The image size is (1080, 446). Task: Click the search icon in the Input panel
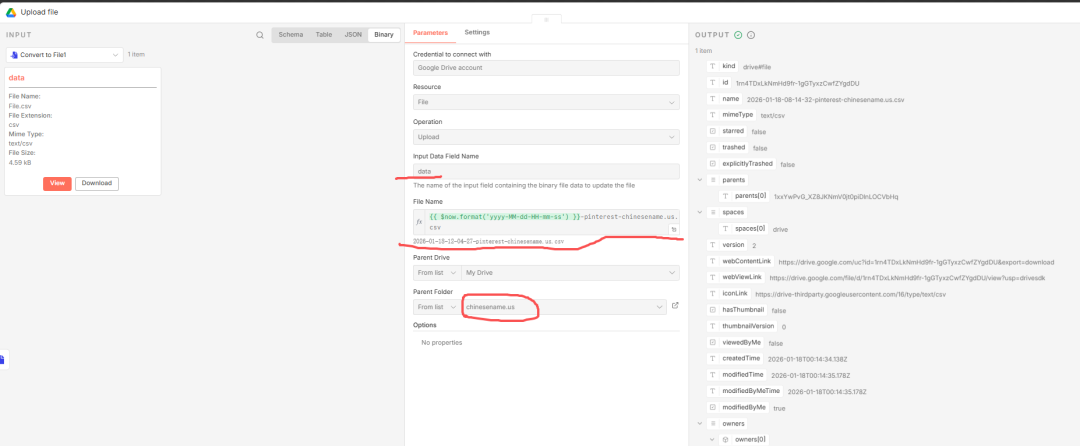point(260,35)
